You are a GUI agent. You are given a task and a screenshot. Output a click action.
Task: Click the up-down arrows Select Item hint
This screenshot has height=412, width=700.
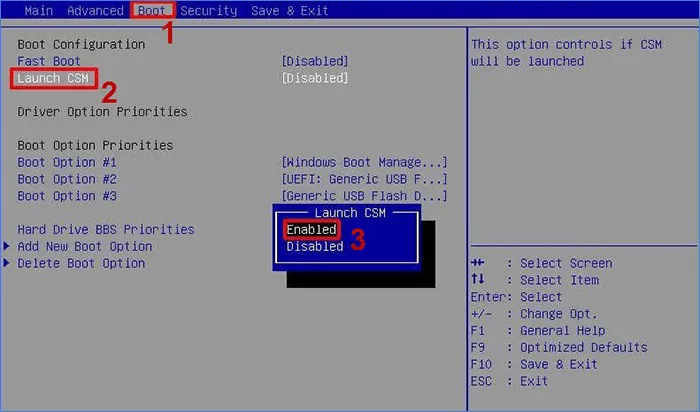click(535, 280)
